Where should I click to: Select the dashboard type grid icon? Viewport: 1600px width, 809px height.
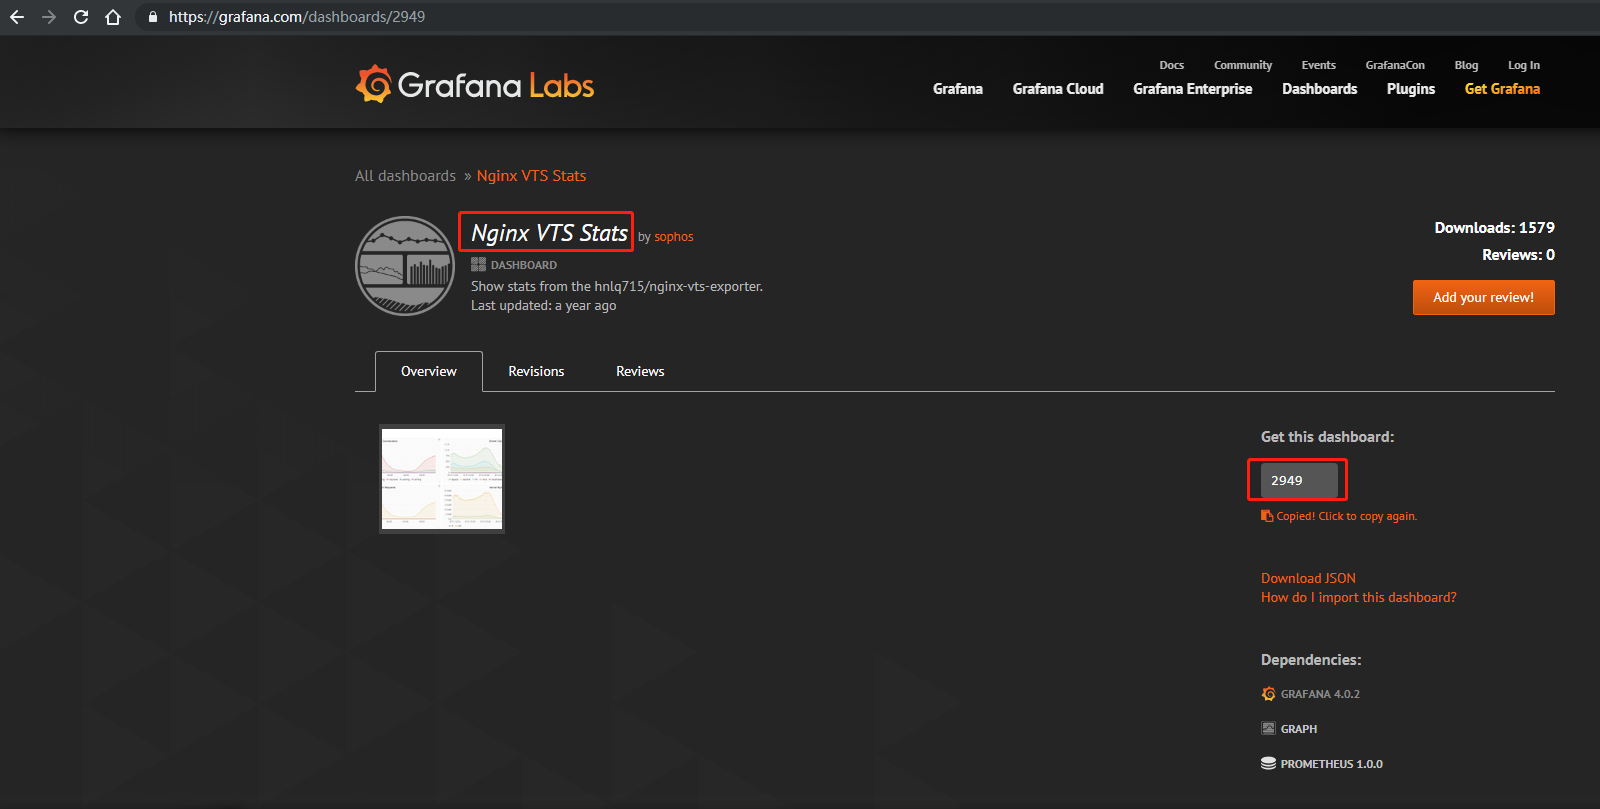pyautogui.click(x=478, y=265)
